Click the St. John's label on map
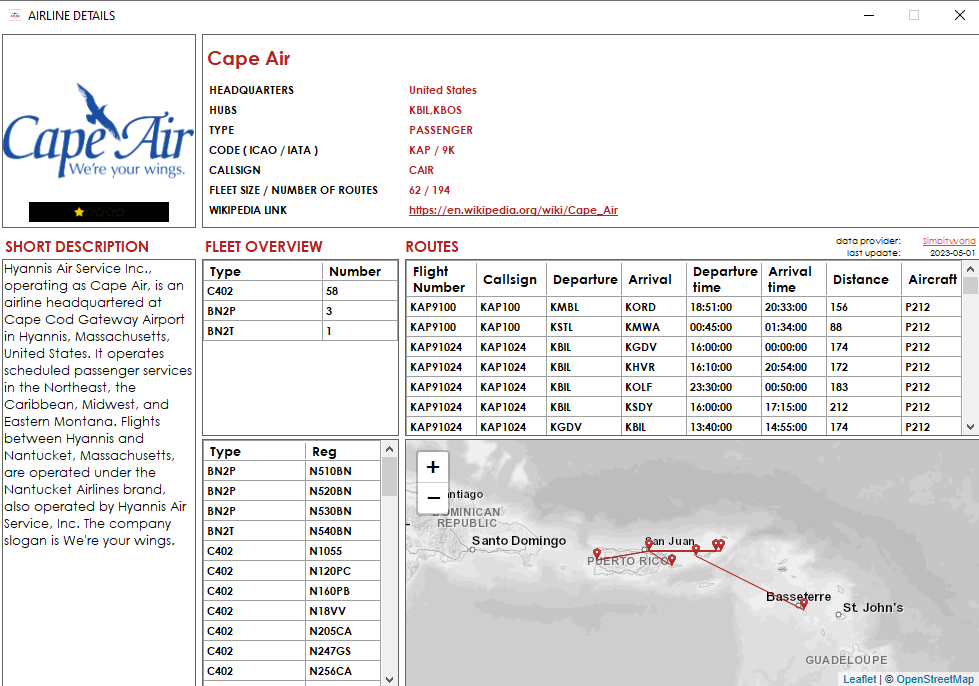This screenshot has height=686, width=979. point(873,607)
